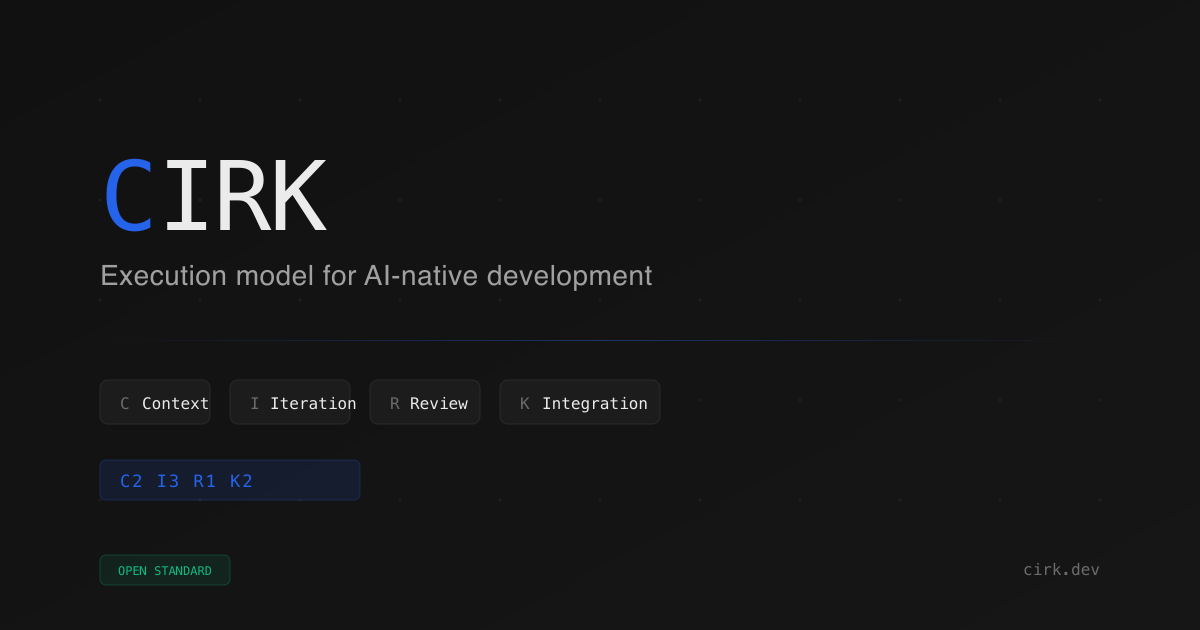
Task: Click the gray I letter icon beside Iteration
Action: (255, 404)
